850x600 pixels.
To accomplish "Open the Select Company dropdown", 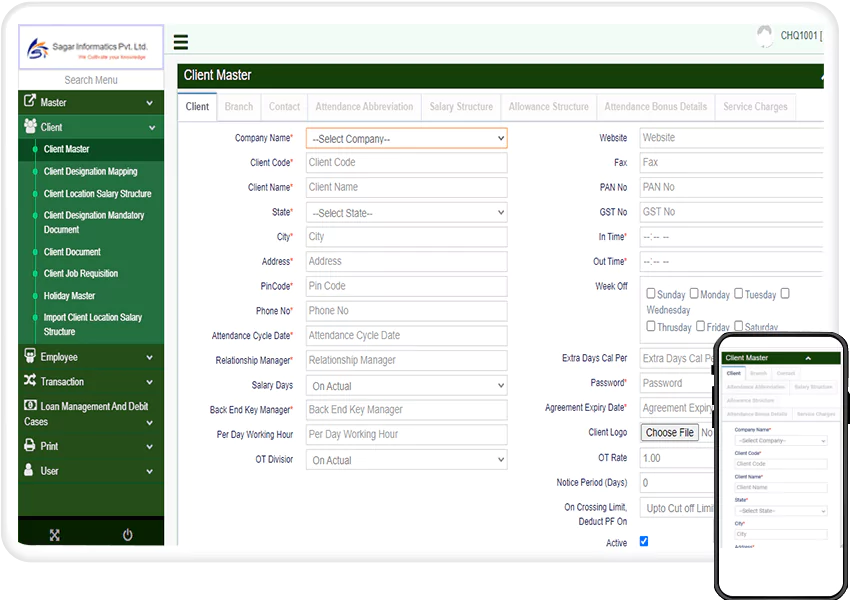I will (406, 139).
